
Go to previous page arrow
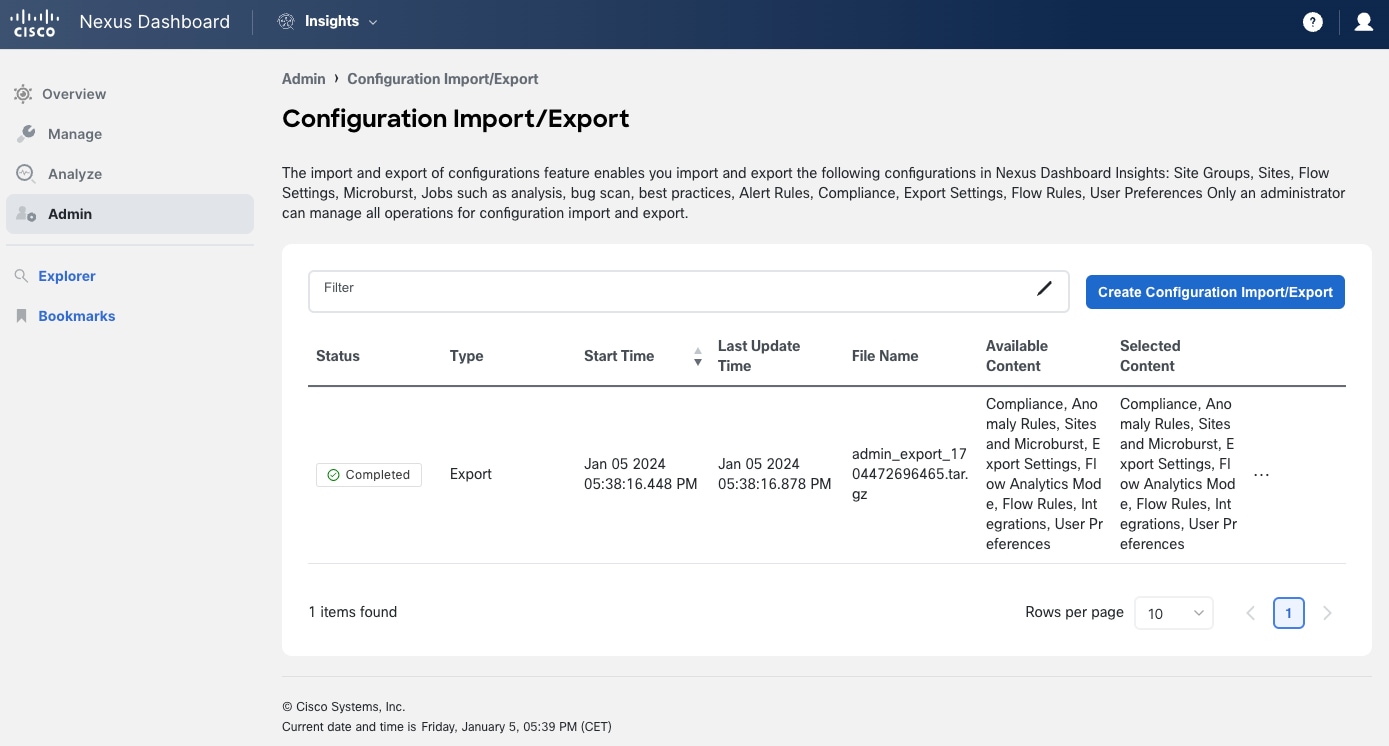[1250, 613]
